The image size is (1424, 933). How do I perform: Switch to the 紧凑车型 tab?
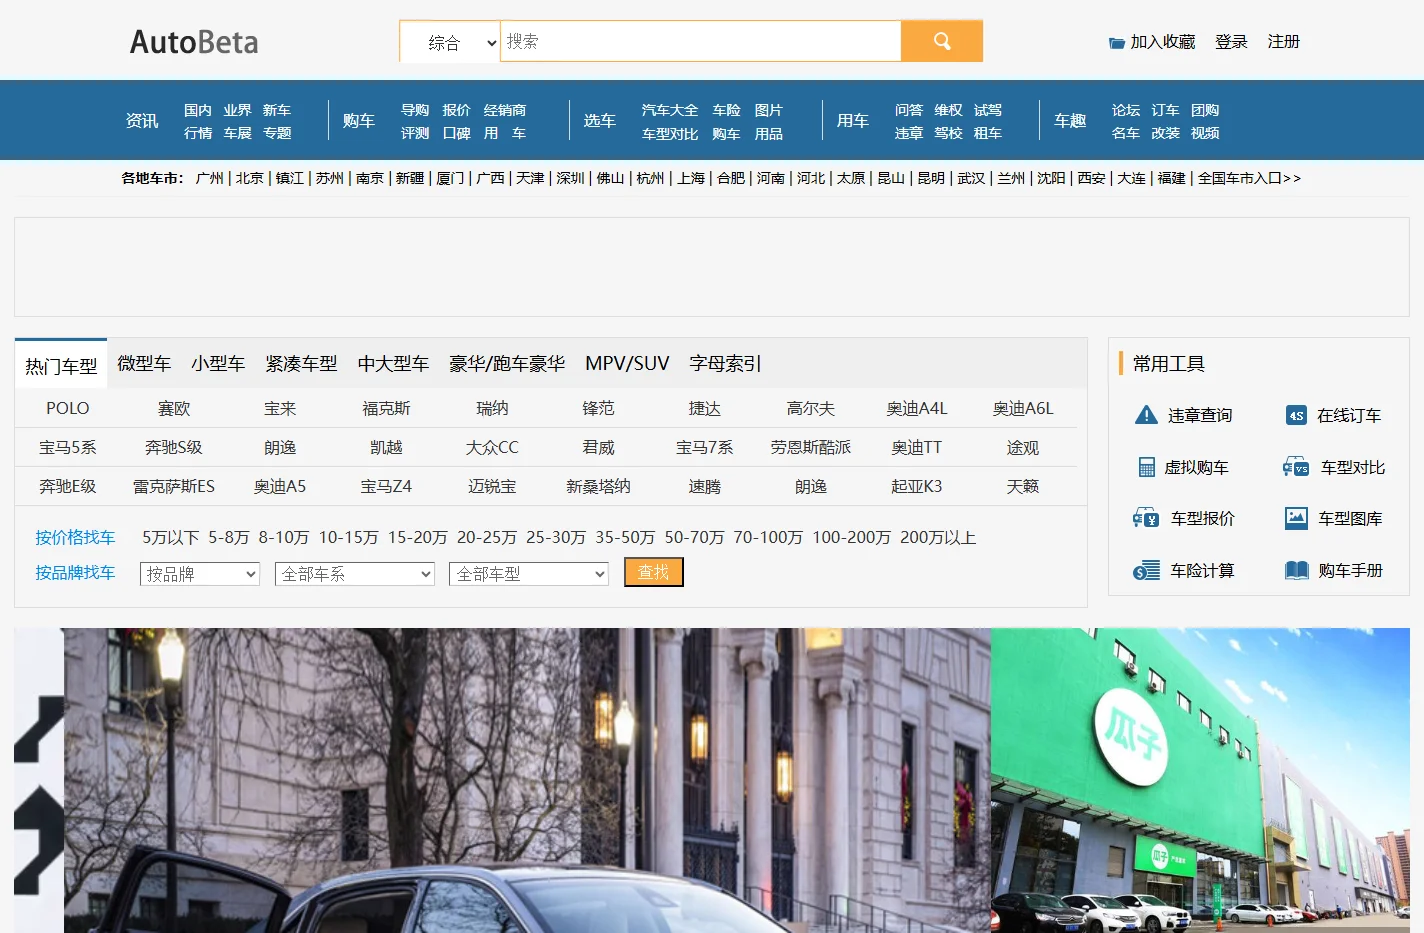point(301,363)
